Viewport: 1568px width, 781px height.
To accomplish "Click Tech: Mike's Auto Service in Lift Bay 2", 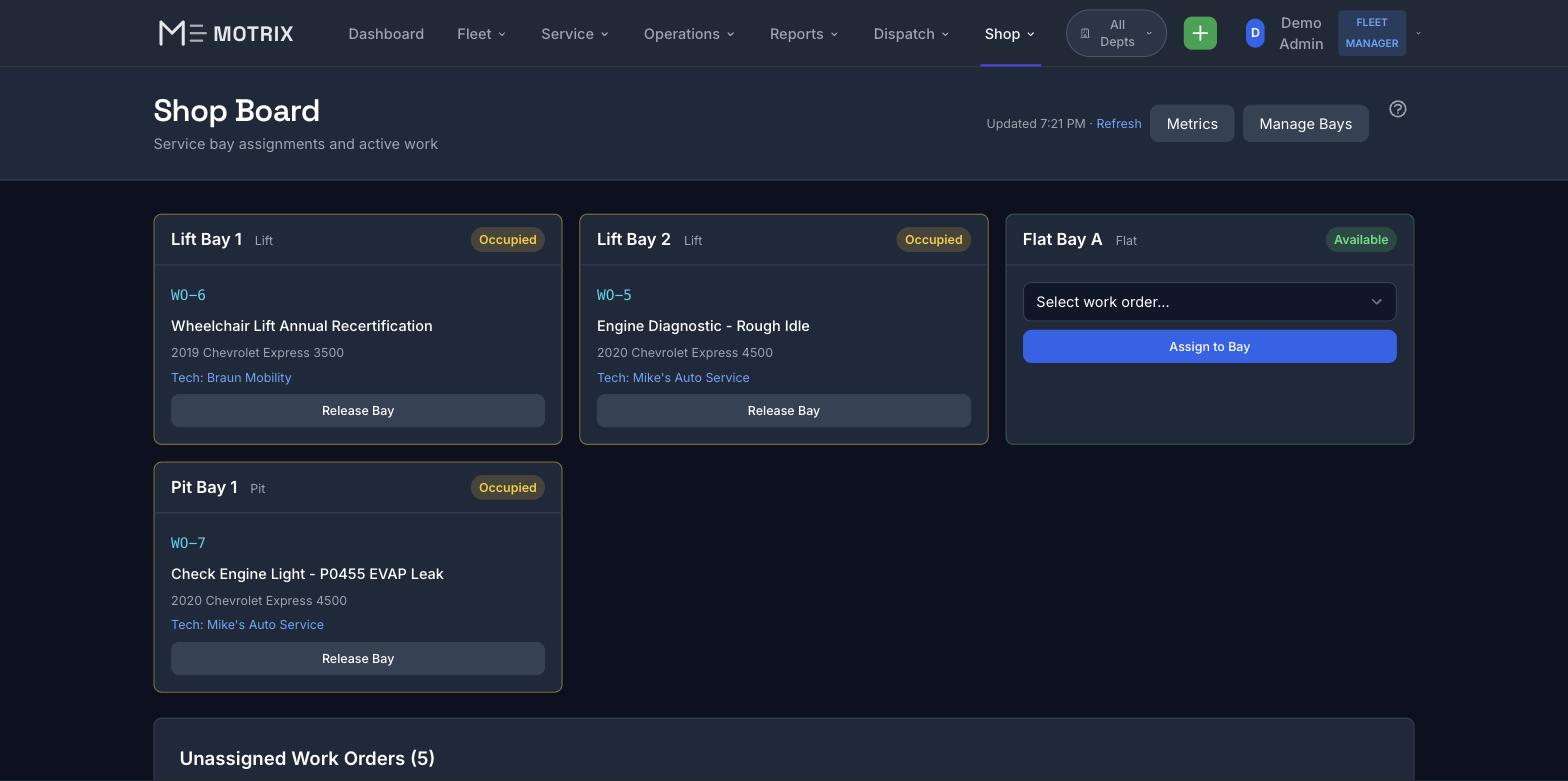I will pyautogui.click(x=673, y=377).
